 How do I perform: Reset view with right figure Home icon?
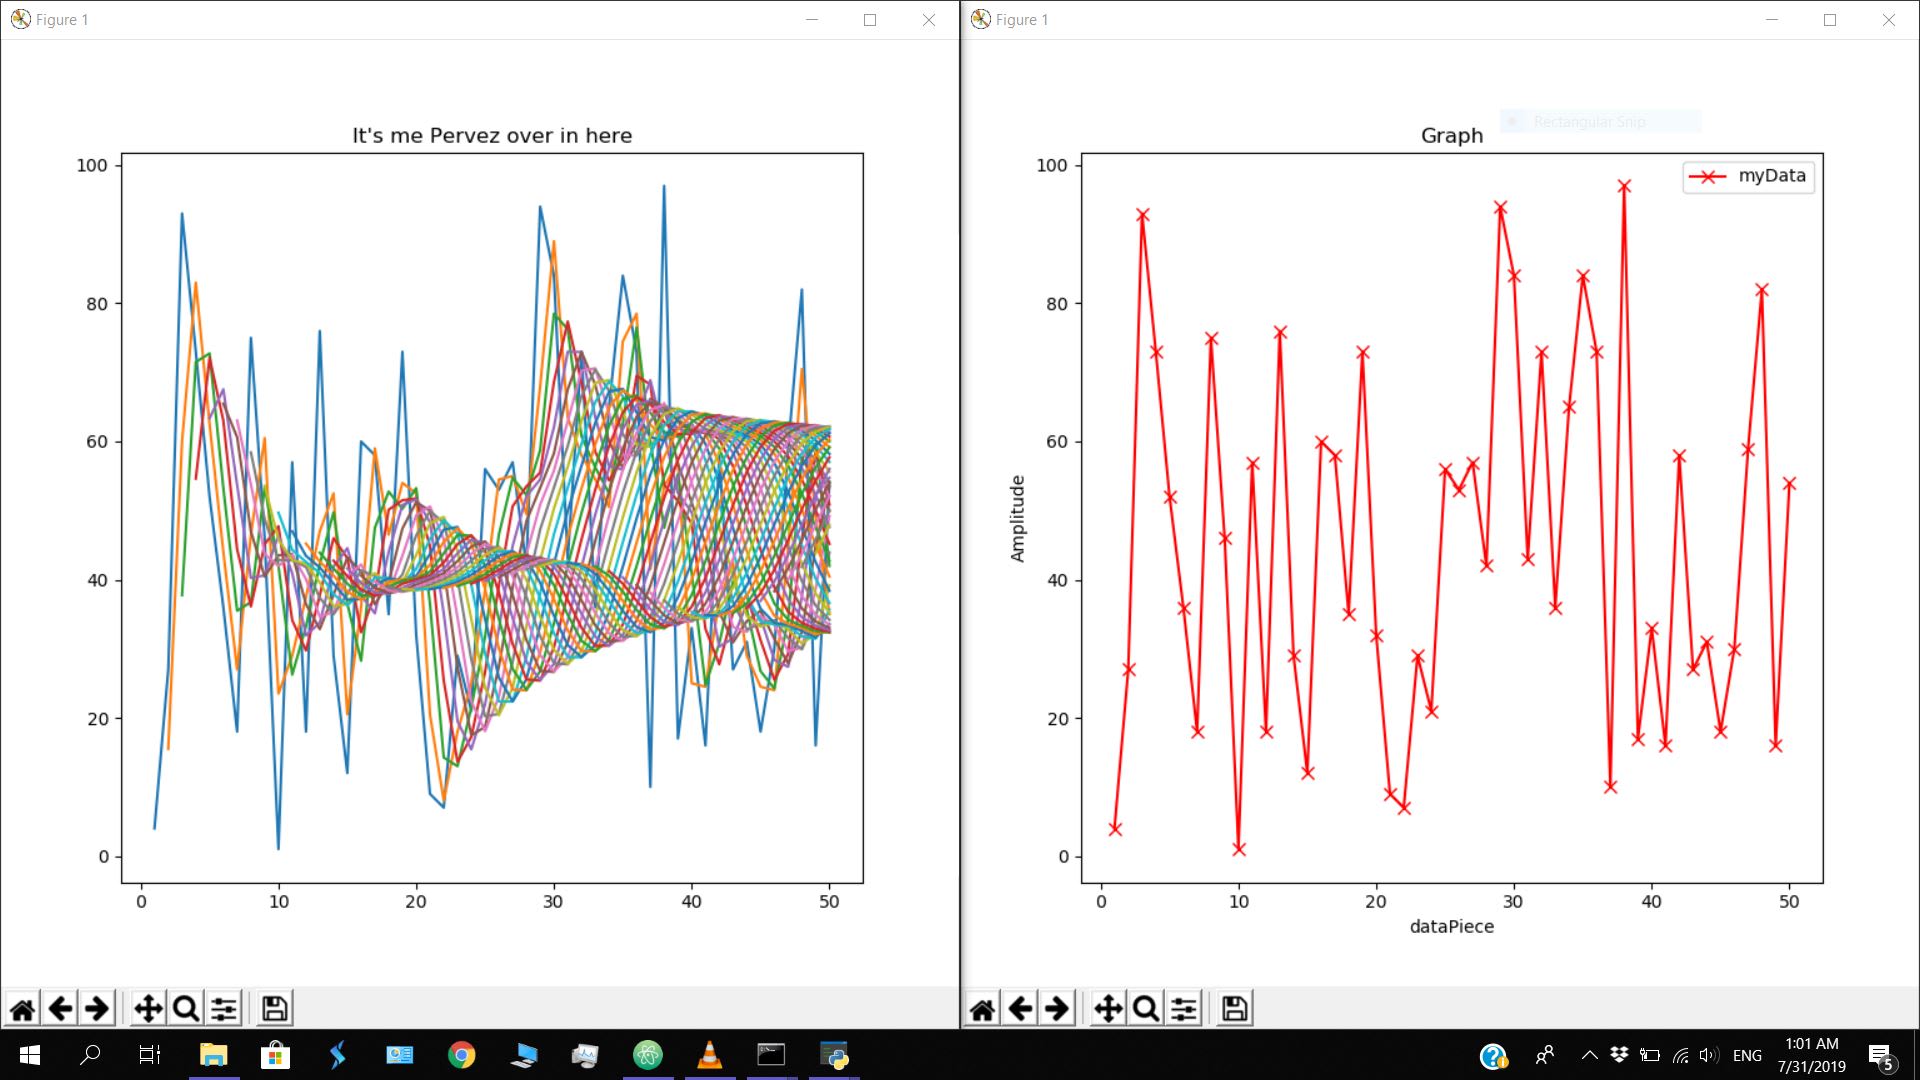[982, 1008]
